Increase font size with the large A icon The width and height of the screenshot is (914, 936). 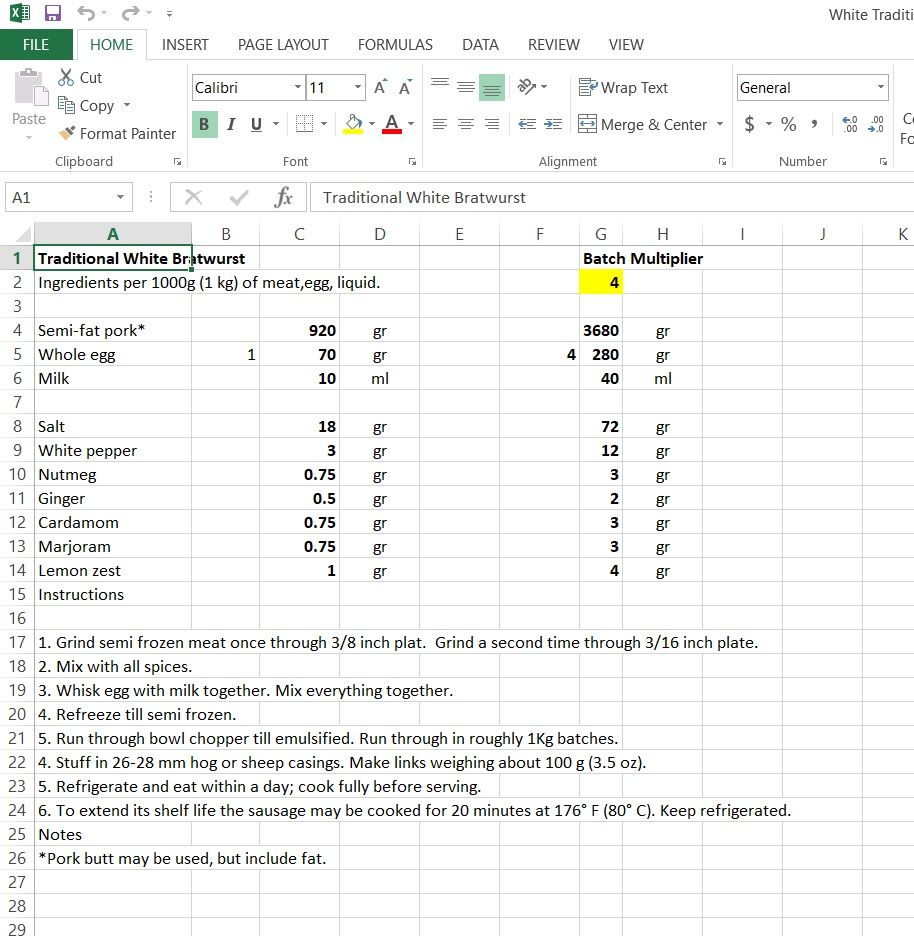pos(380,87)
